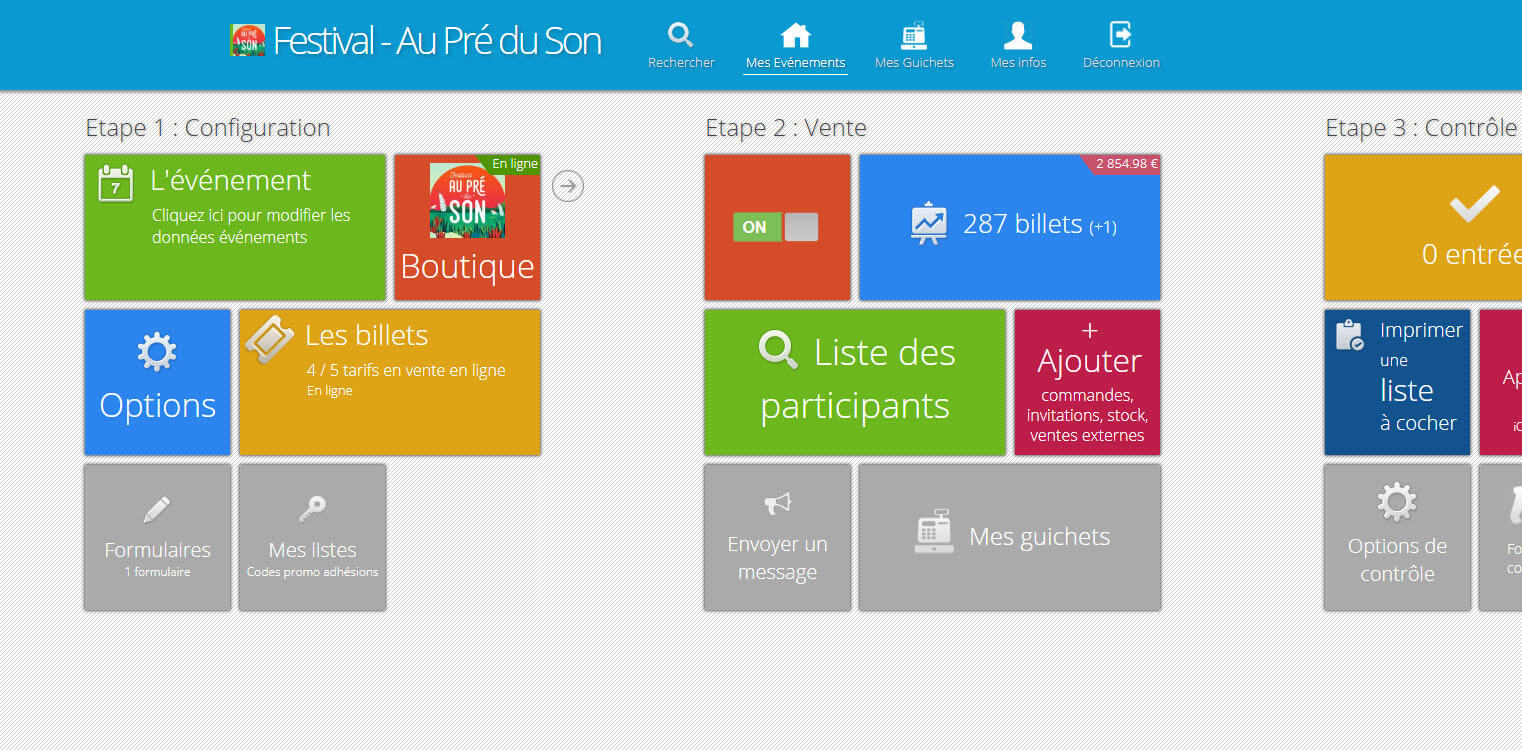Click Imprimer une liste à cocher tile
Screen dimensions: 1522x750
click(1397, 382)
